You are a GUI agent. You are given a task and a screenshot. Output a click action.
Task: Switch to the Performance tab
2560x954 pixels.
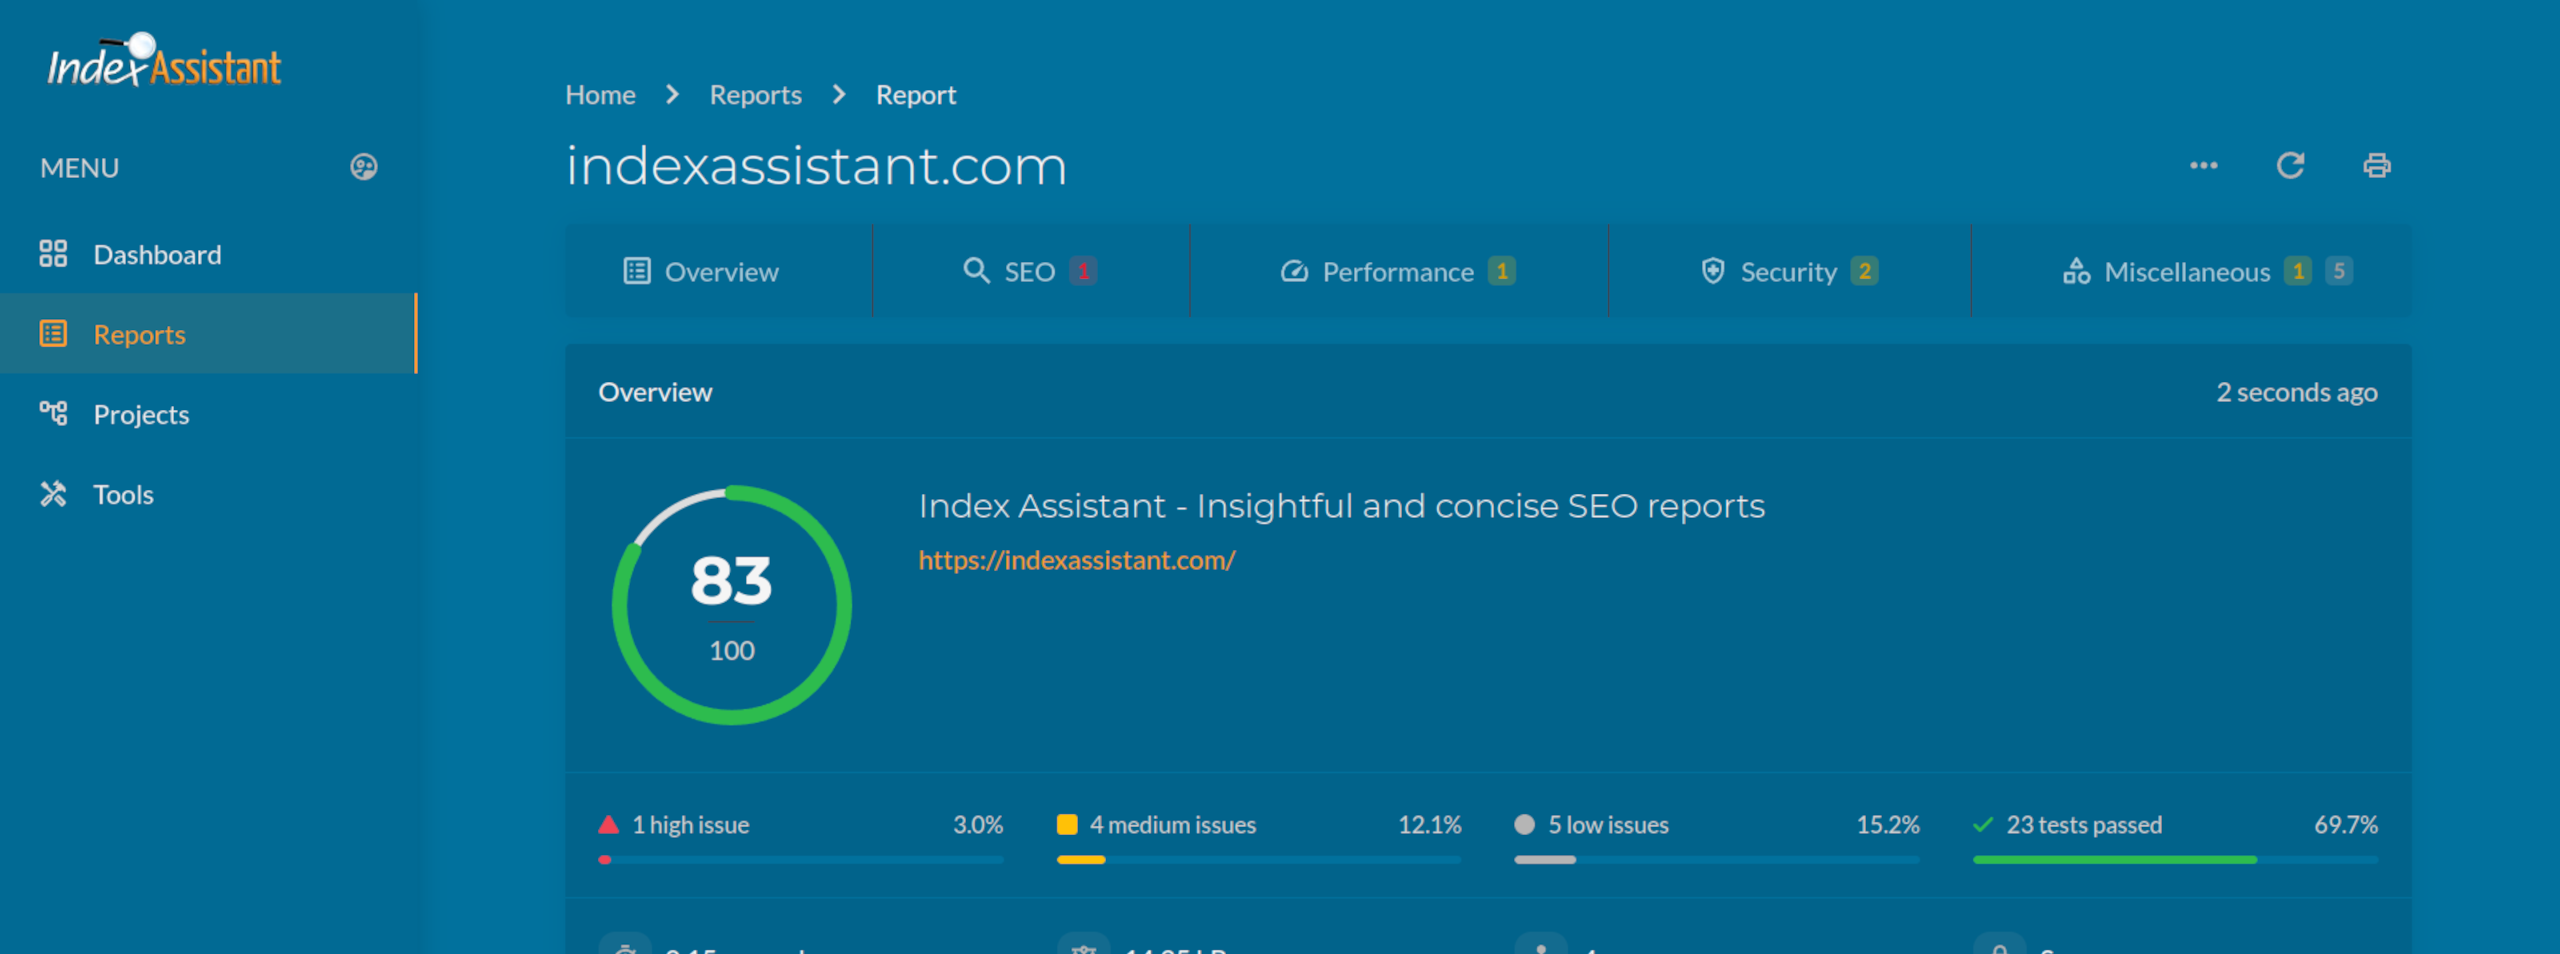tap(1399, 271)
